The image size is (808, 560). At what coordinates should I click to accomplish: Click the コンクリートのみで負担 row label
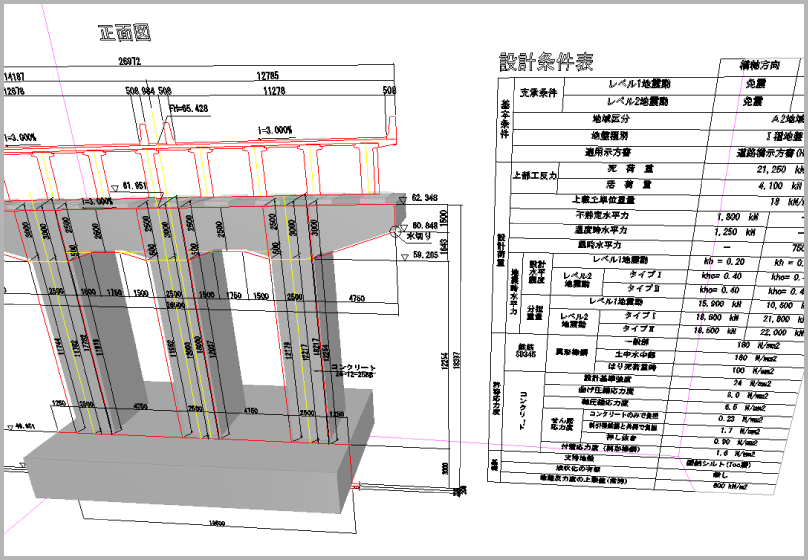[x=624, y=415]
